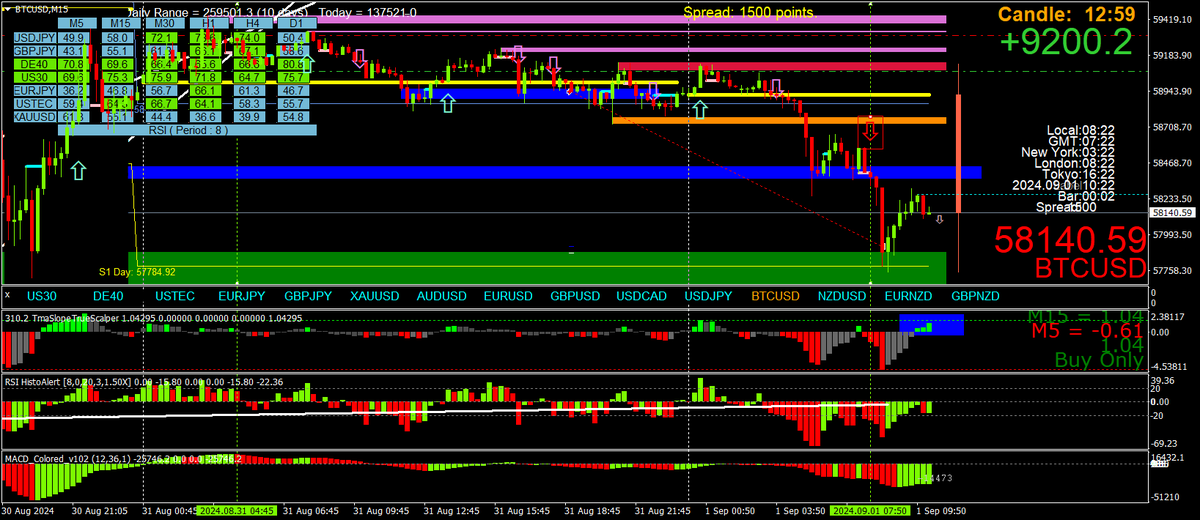Viewport: 1200px width, 520px height.
Task: Open USDCAD from the symbol switcher
Action: point(642,296)
